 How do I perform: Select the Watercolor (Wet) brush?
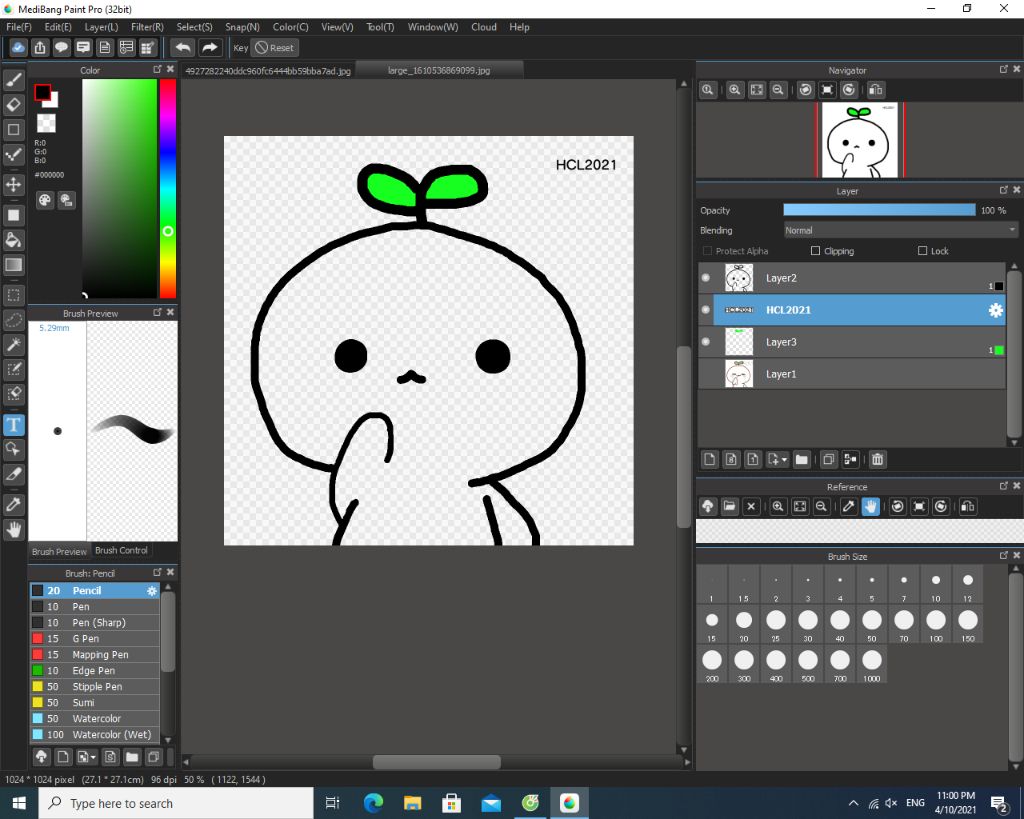tap(95, 735)
